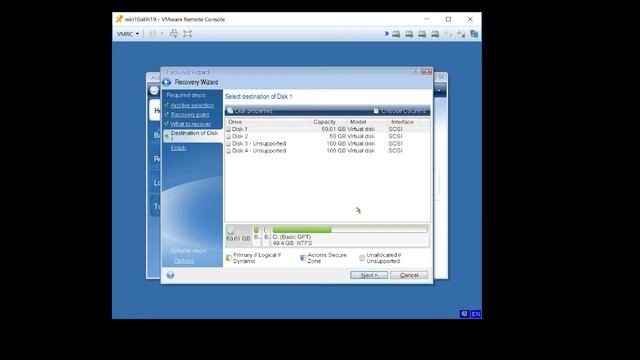
Task: Click the third hard disk device icon
Action: pyautogui.click(x=422, y=34)
